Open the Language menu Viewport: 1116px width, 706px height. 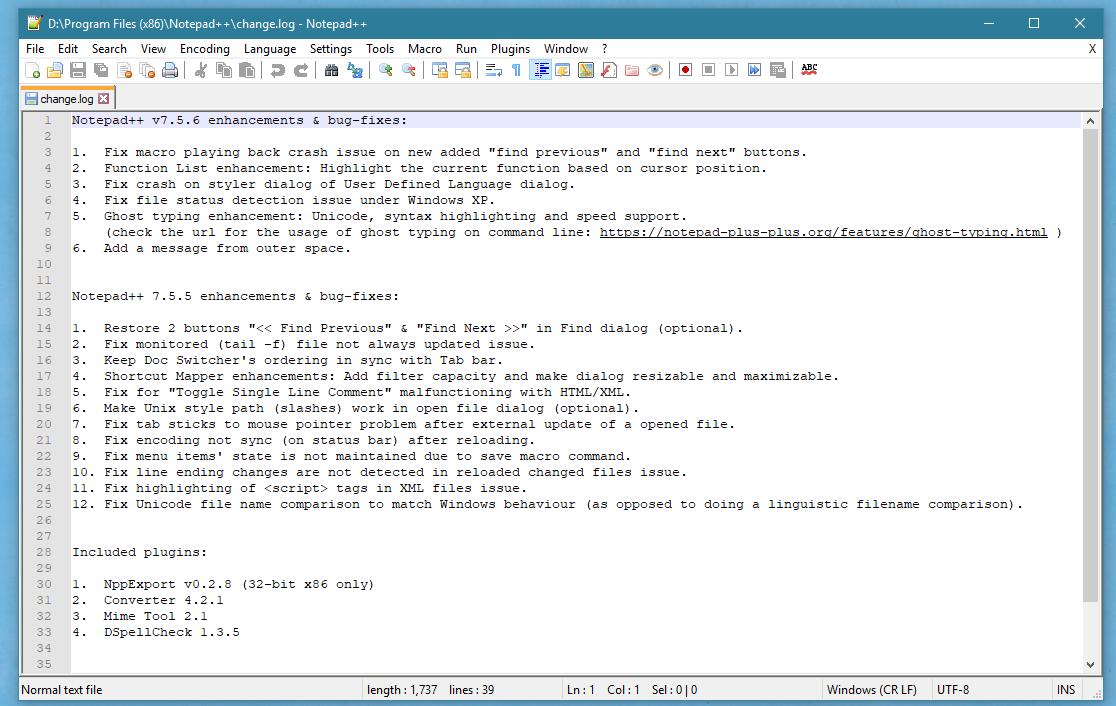pyautogui.click(x=270, y=48)
